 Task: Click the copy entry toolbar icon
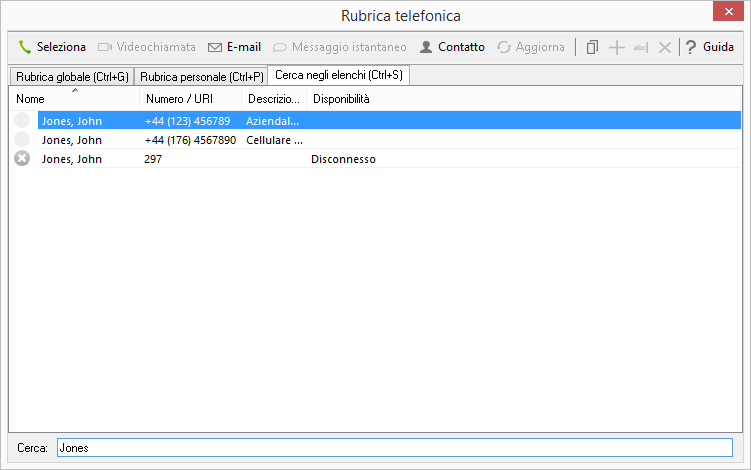[592, 47]
